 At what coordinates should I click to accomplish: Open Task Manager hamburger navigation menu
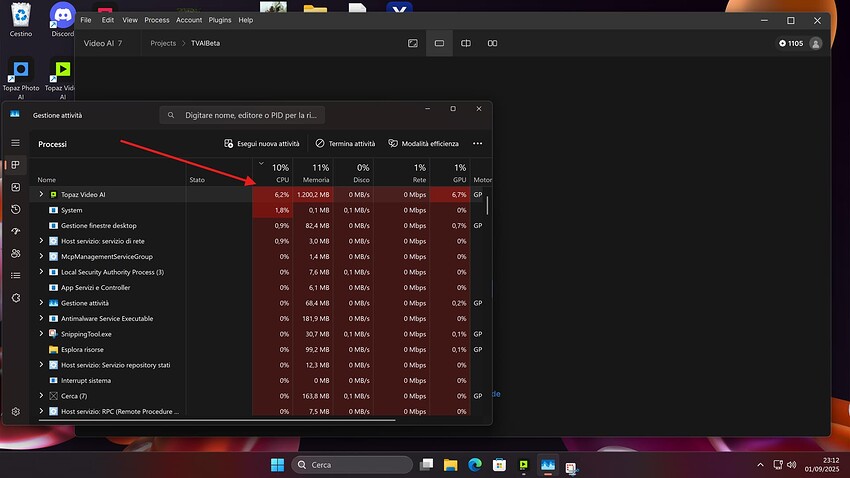15,143
